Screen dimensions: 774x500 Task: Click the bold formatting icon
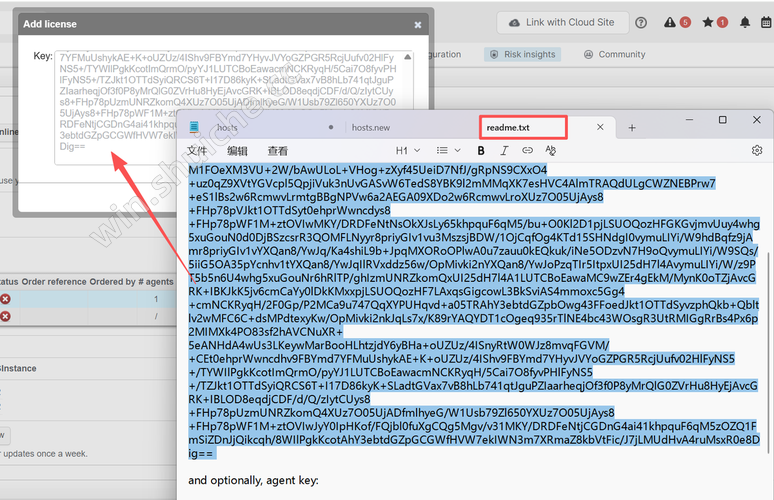[x=480, y=151]
